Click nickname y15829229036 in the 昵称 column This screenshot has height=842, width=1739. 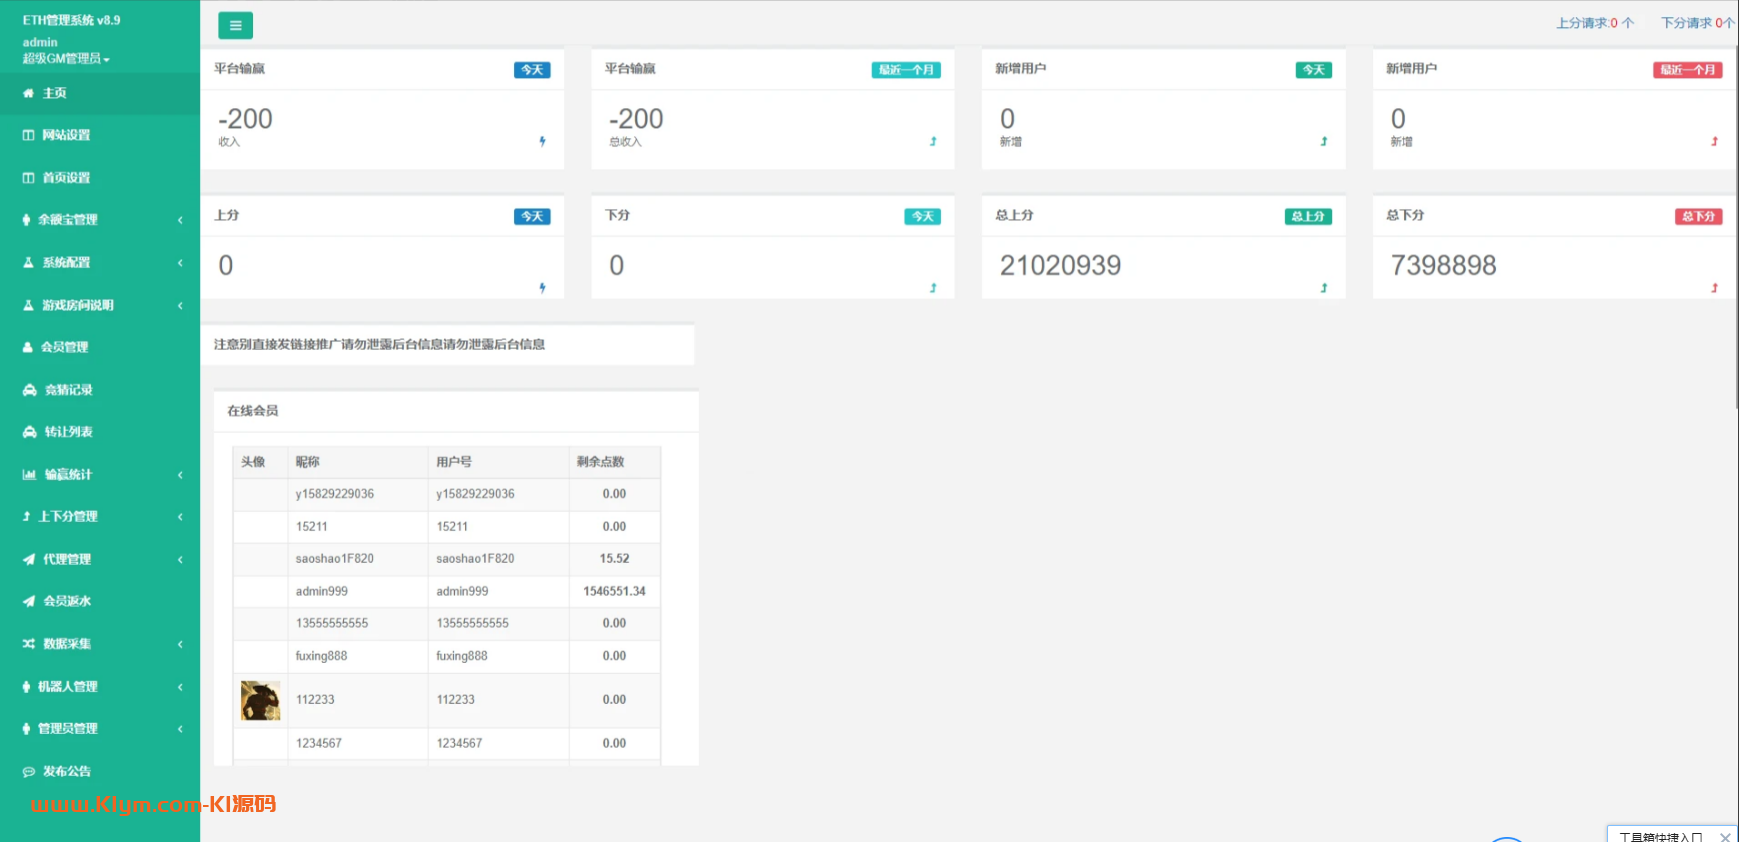(335, 494)
